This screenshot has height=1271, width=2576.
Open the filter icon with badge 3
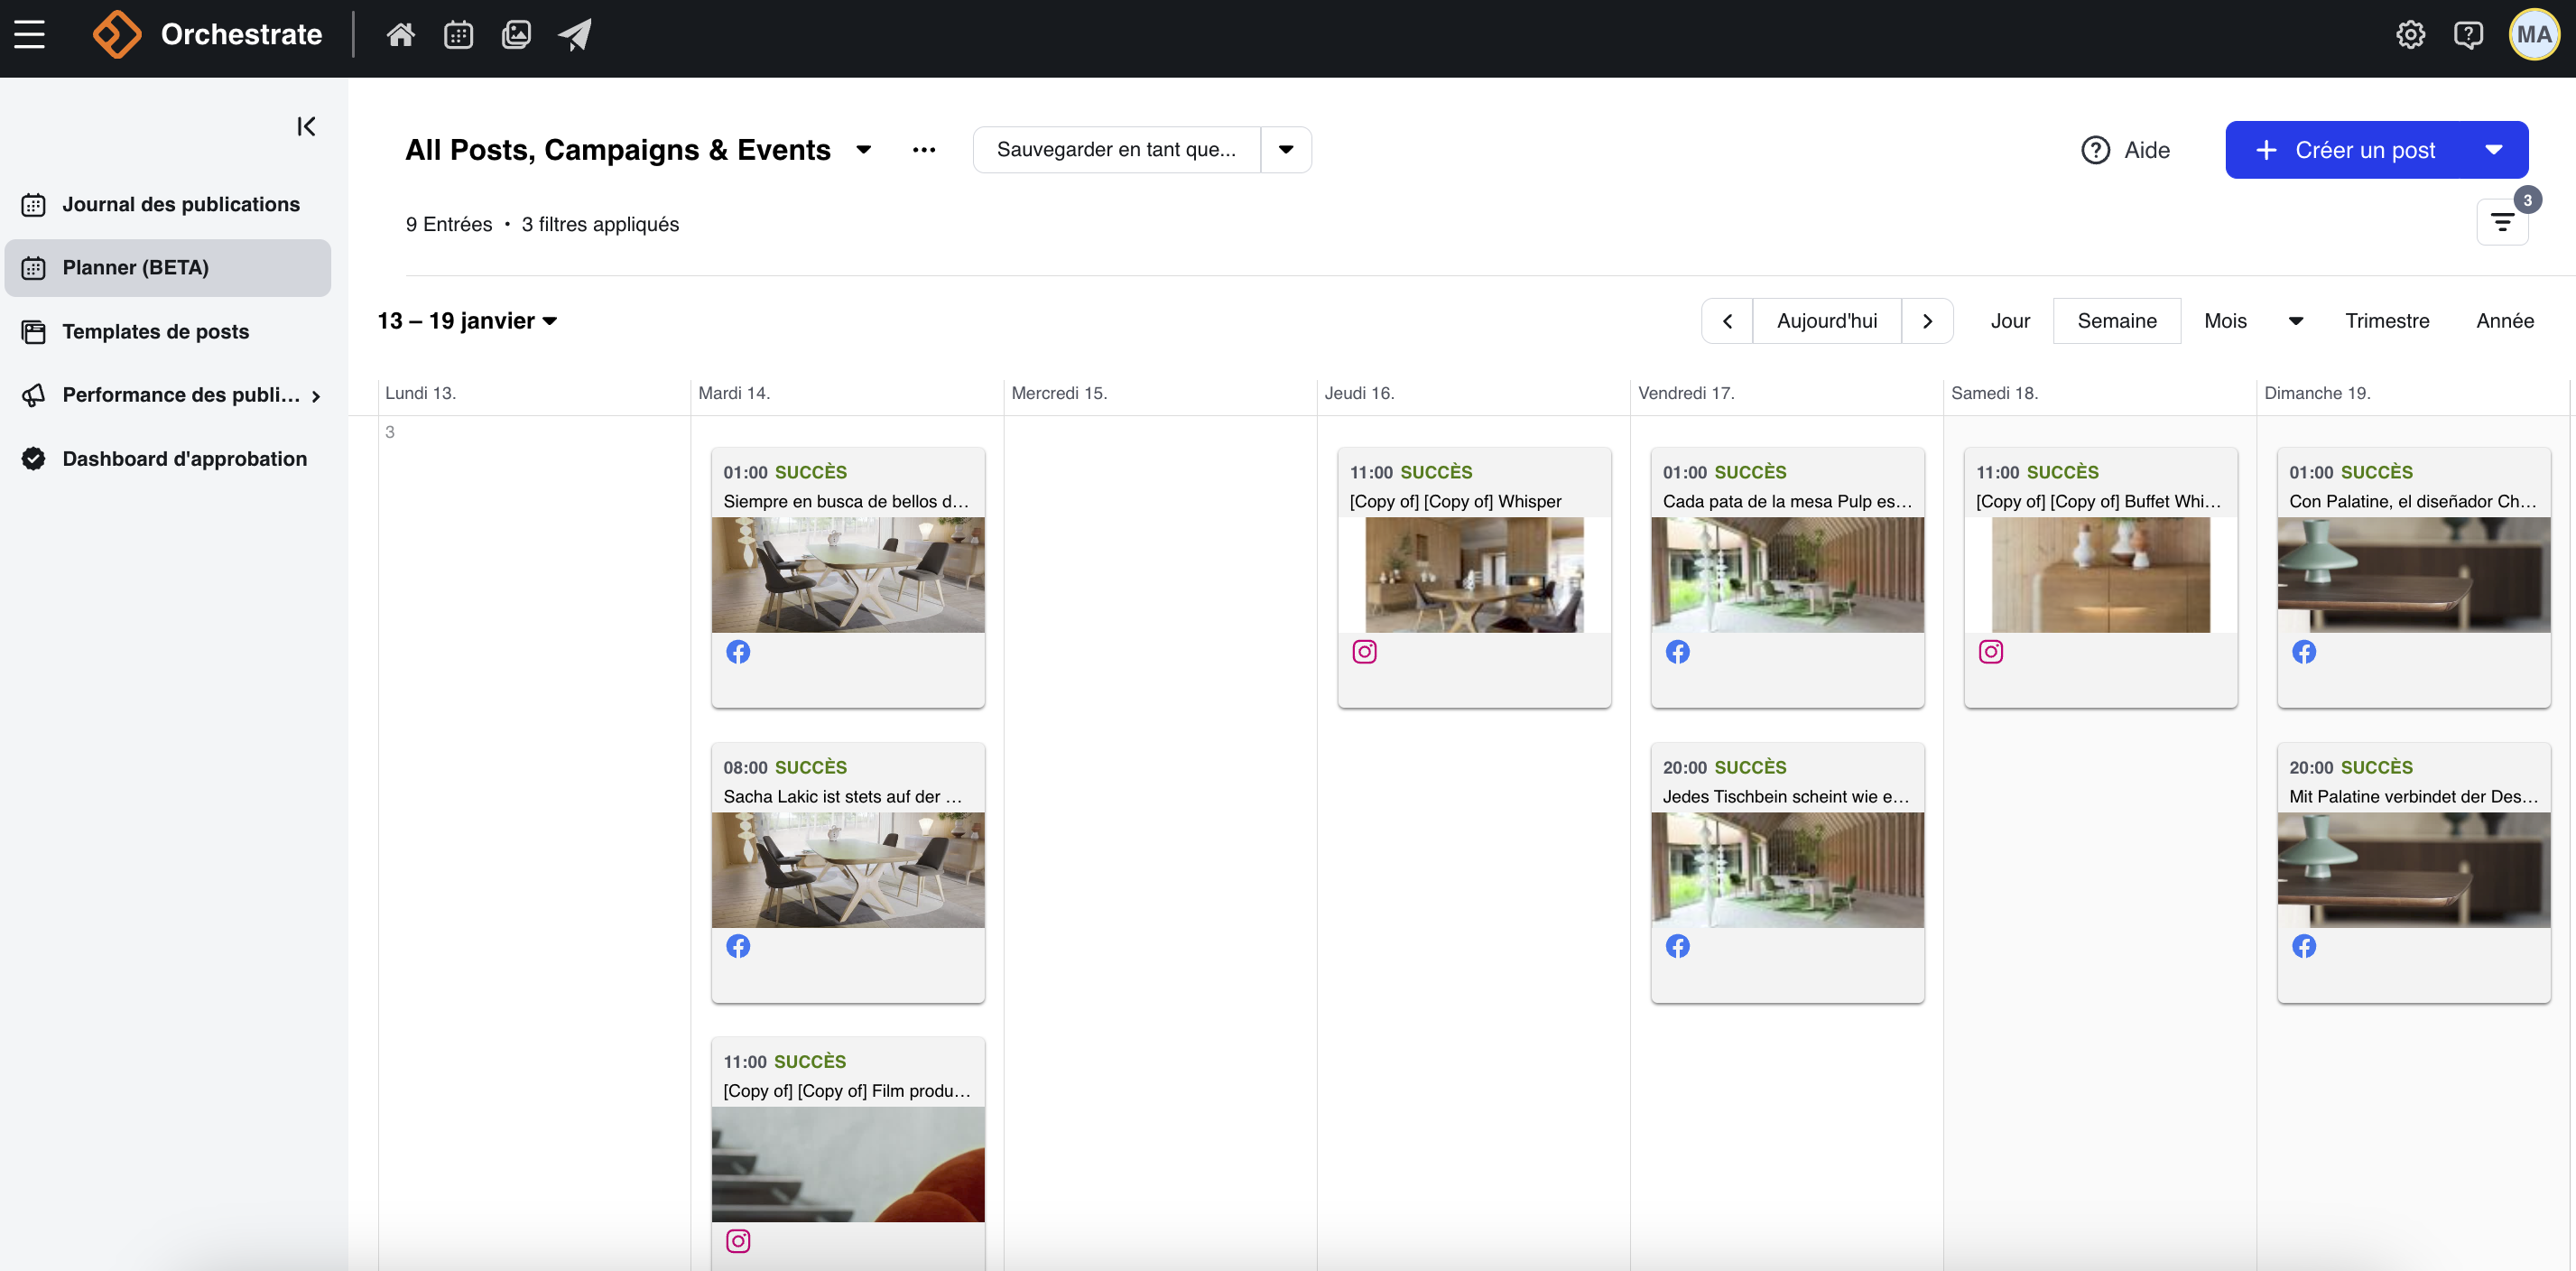(x=2502, y=222)
